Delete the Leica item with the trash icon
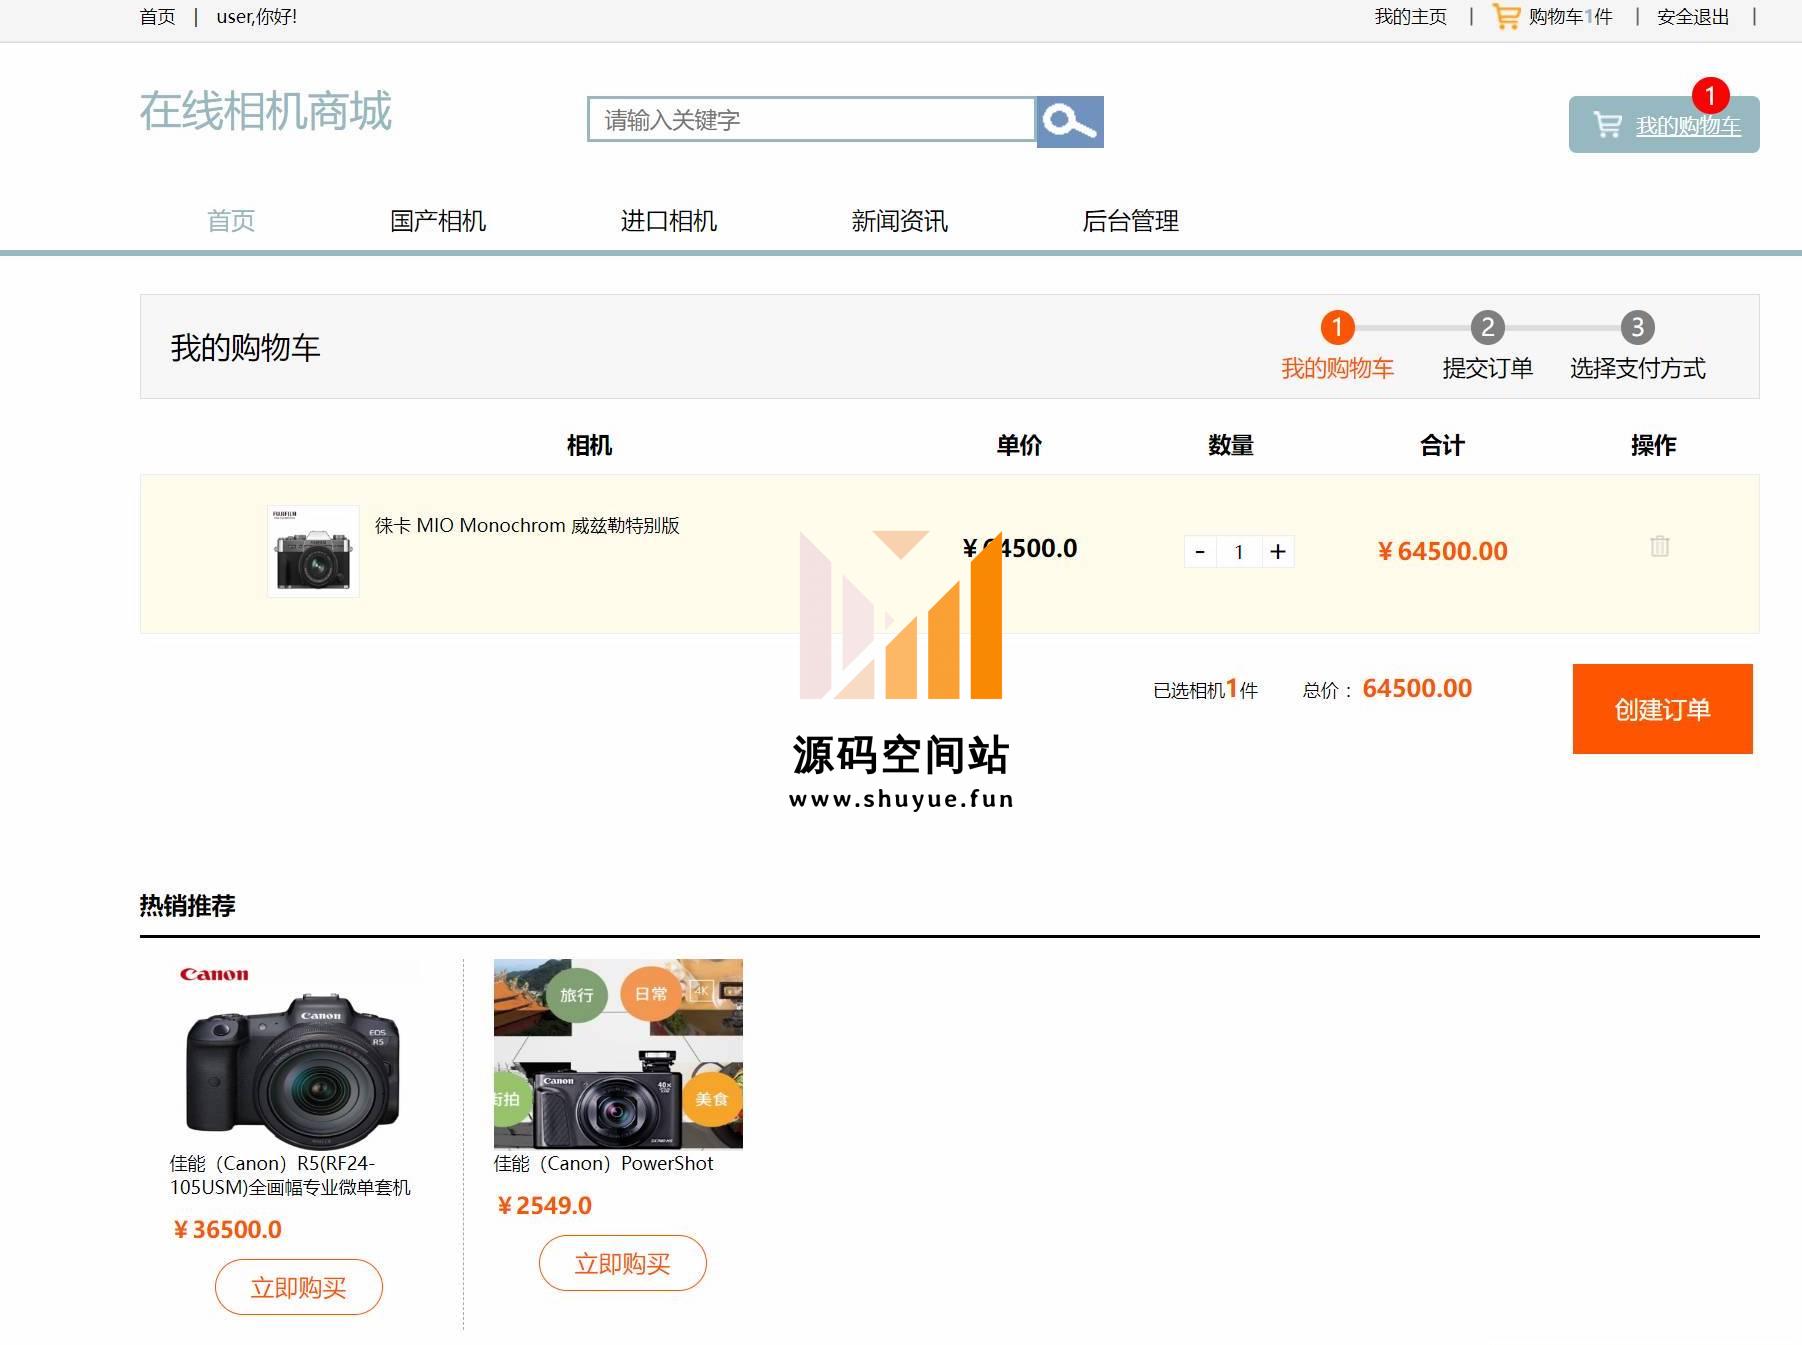1802x1345 pixels. [1659, 546]
